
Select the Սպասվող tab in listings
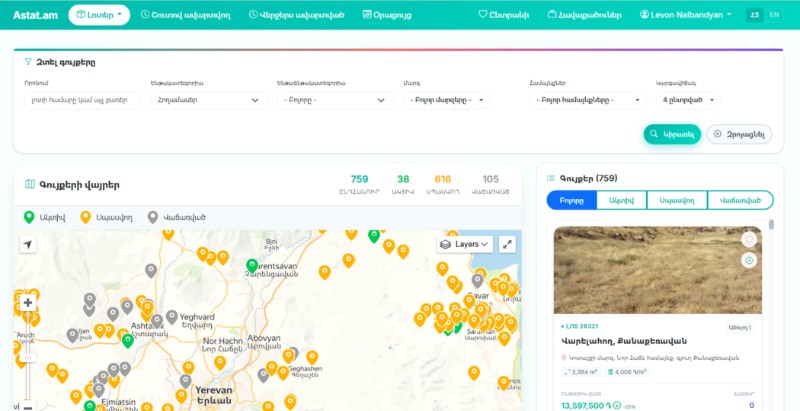(677, 200)
